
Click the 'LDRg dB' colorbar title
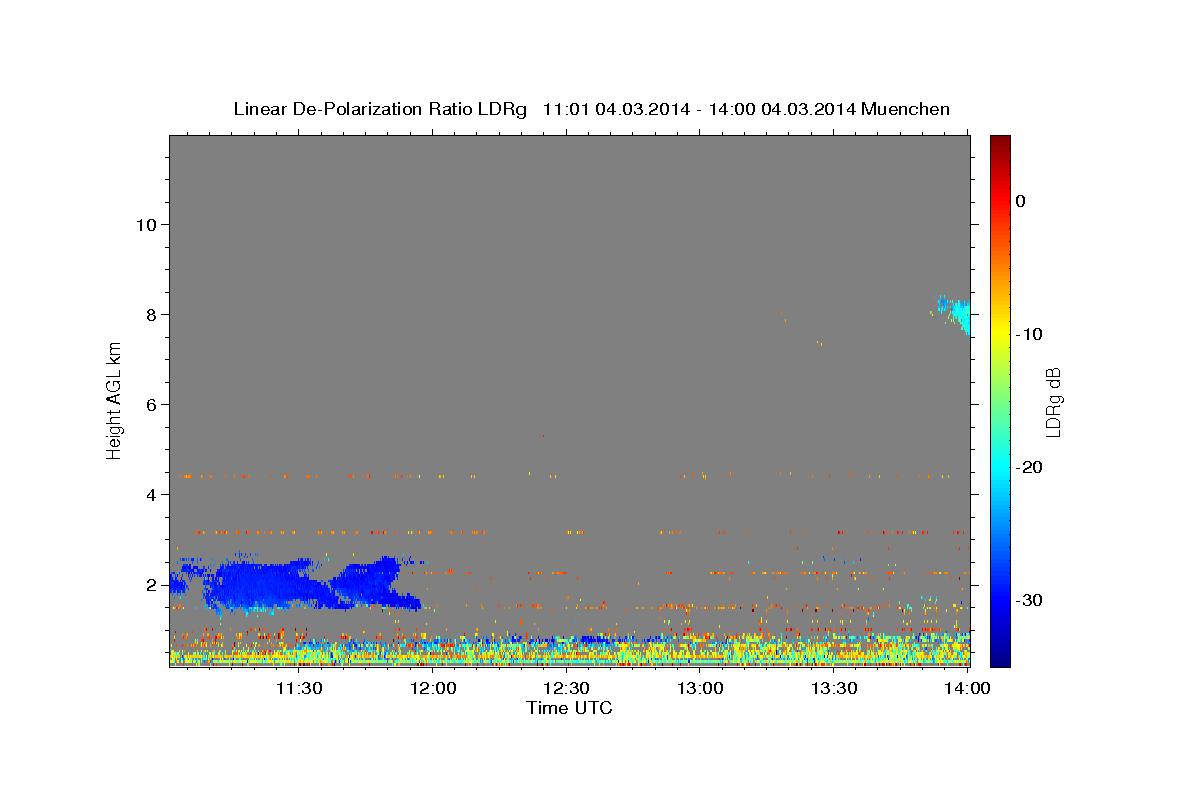(1053, 401)
